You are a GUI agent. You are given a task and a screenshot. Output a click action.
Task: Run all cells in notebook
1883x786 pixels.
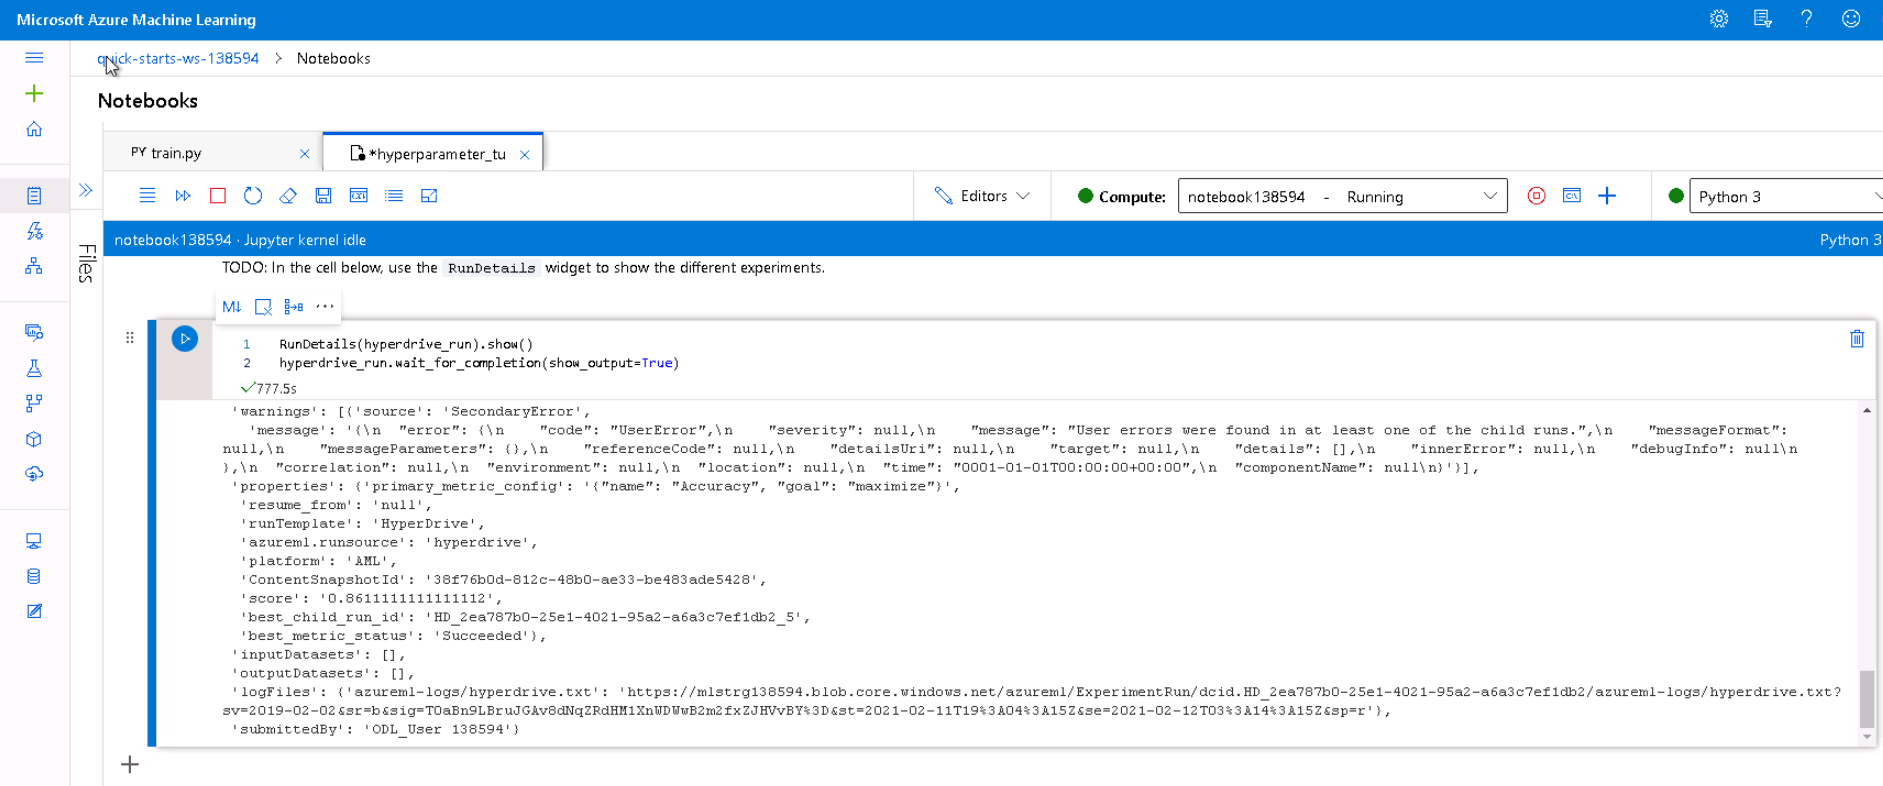183,196
